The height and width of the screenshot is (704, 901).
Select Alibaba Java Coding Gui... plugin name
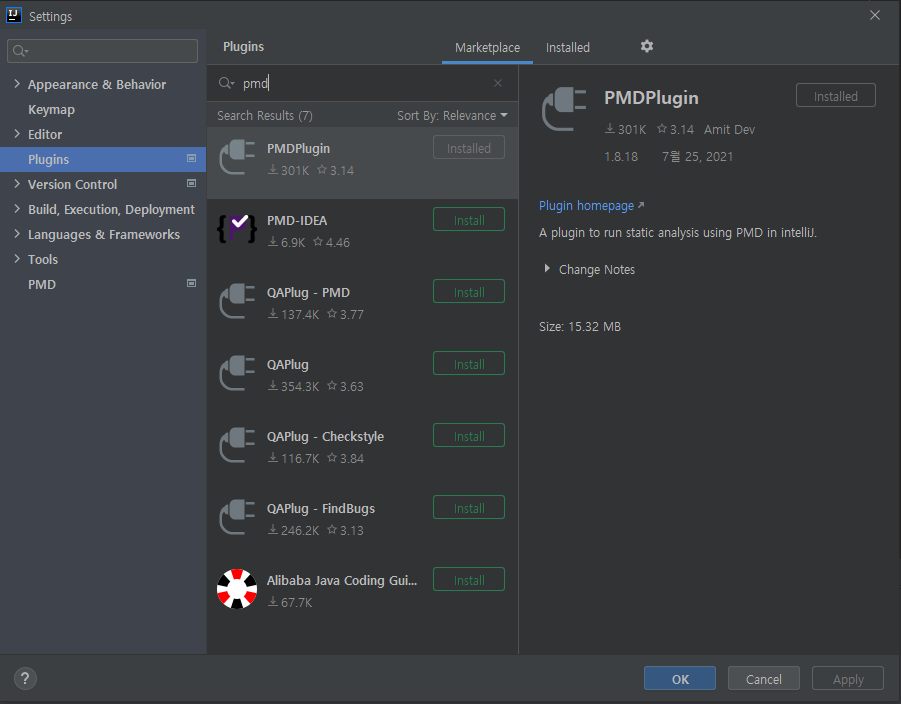pos(342,580)
